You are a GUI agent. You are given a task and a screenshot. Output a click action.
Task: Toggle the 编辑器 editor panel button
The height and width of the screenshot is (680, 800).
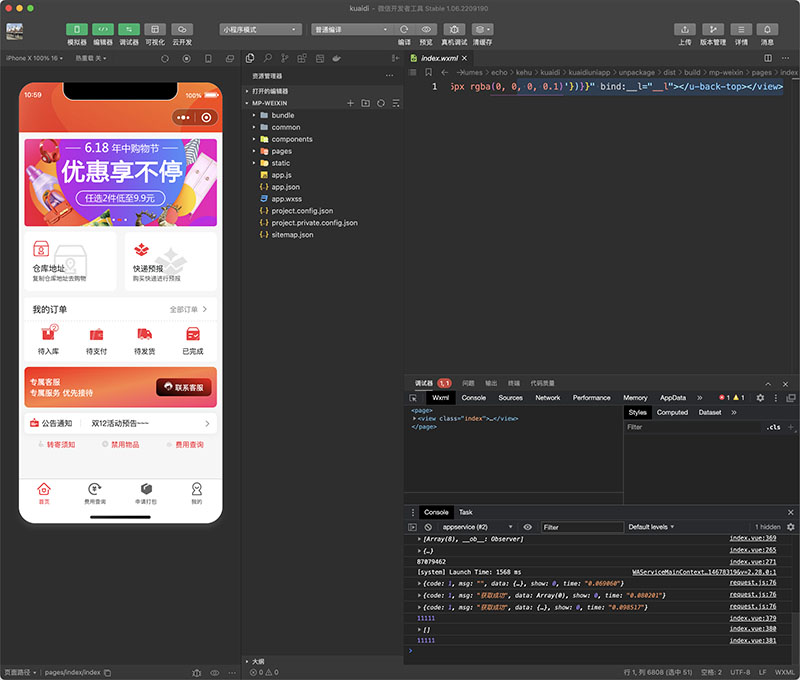[x=103, y=30]
